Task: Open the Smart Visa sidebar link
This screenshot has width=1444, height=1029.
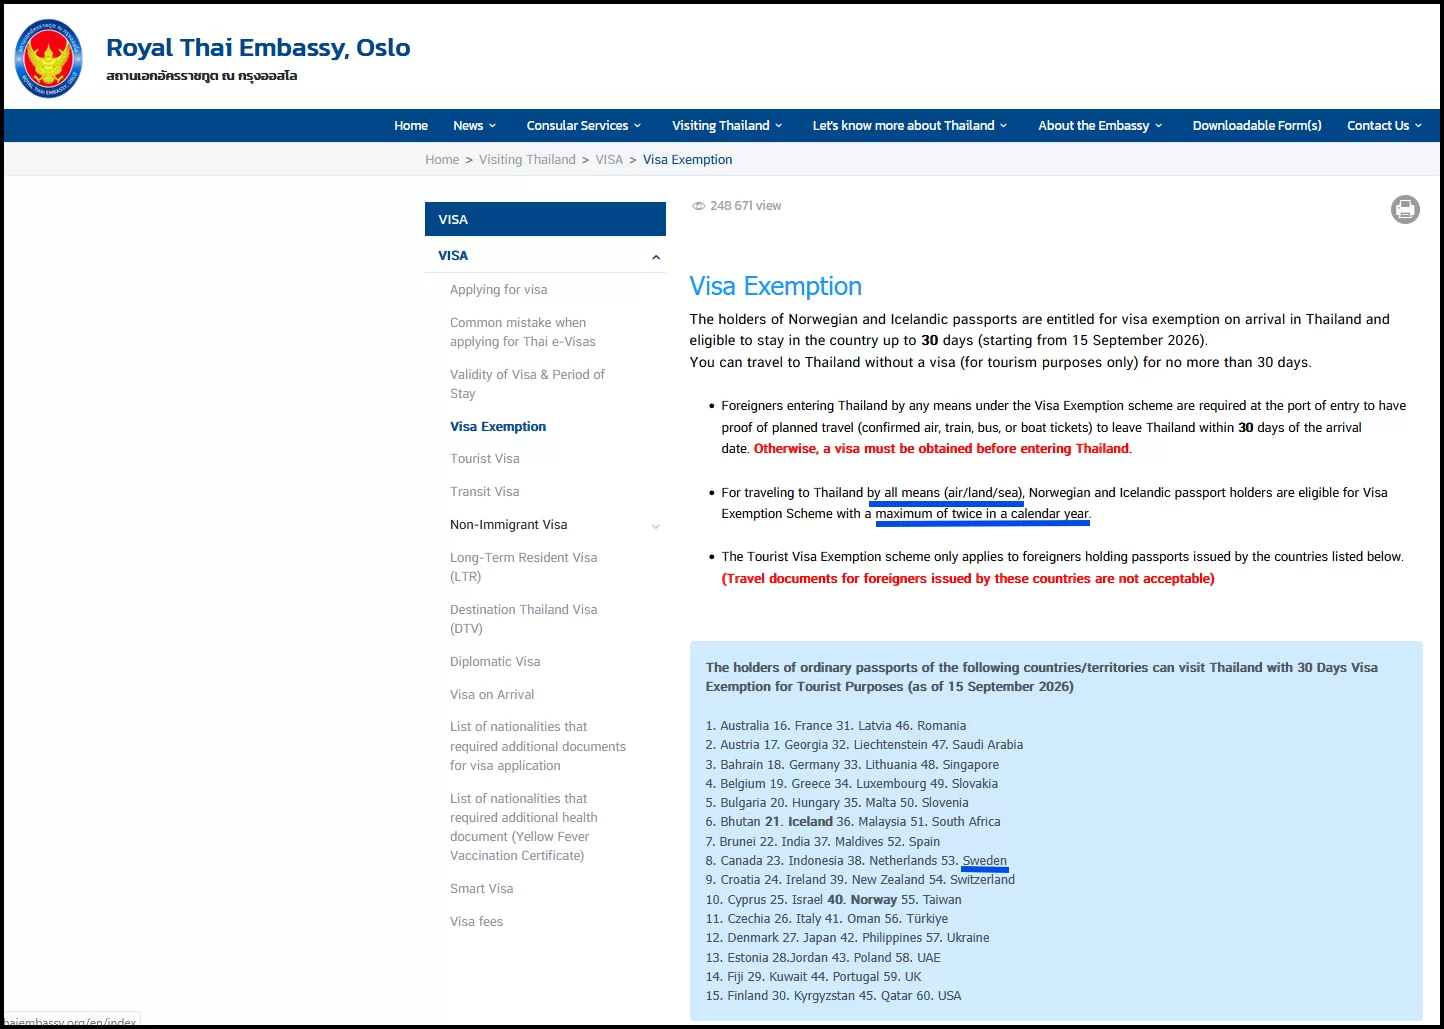Action: pyautogui.click(x=482, y=889)
